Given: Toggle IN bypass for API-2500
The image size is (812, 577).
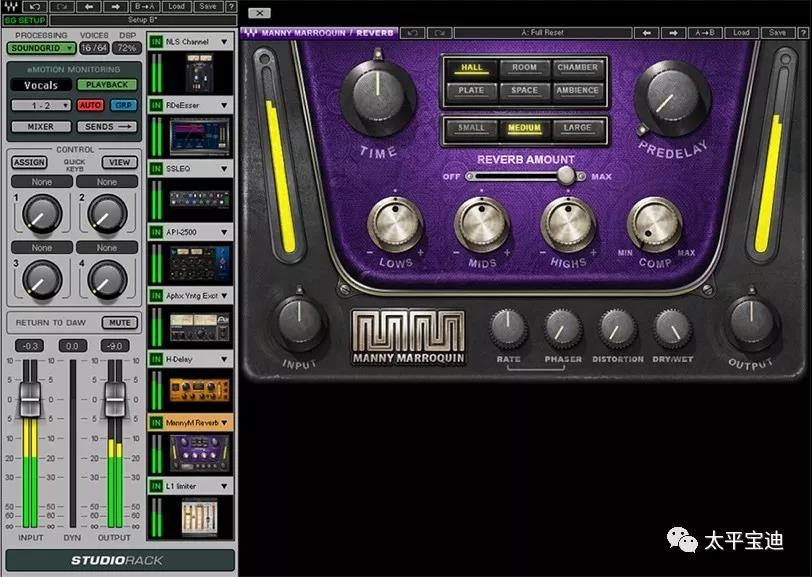Looking at the screenshot, I should pos(156,232).
